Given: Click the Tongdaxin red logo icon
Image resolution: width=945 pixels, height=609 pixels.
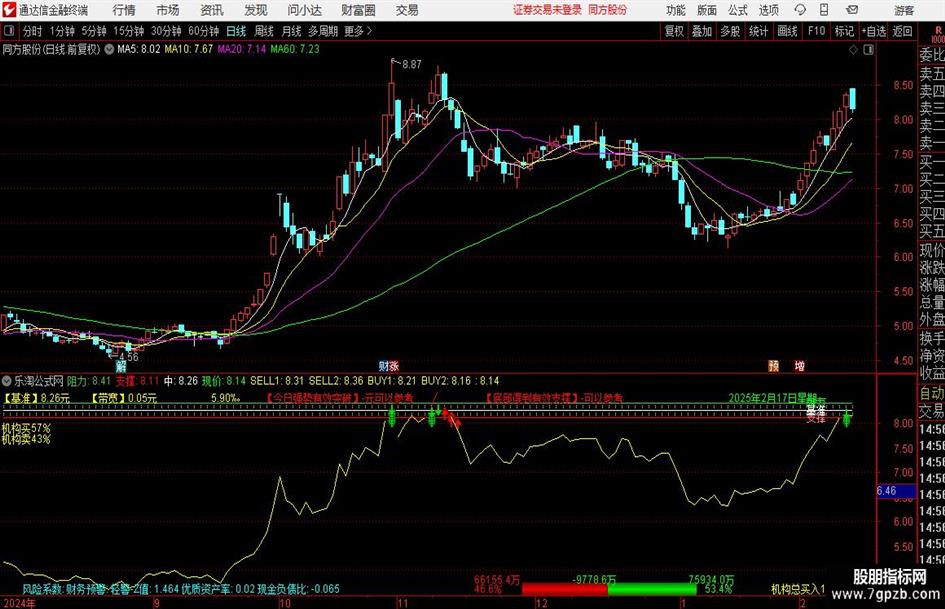Looking at the screenshot, I should tap(9, 10).
